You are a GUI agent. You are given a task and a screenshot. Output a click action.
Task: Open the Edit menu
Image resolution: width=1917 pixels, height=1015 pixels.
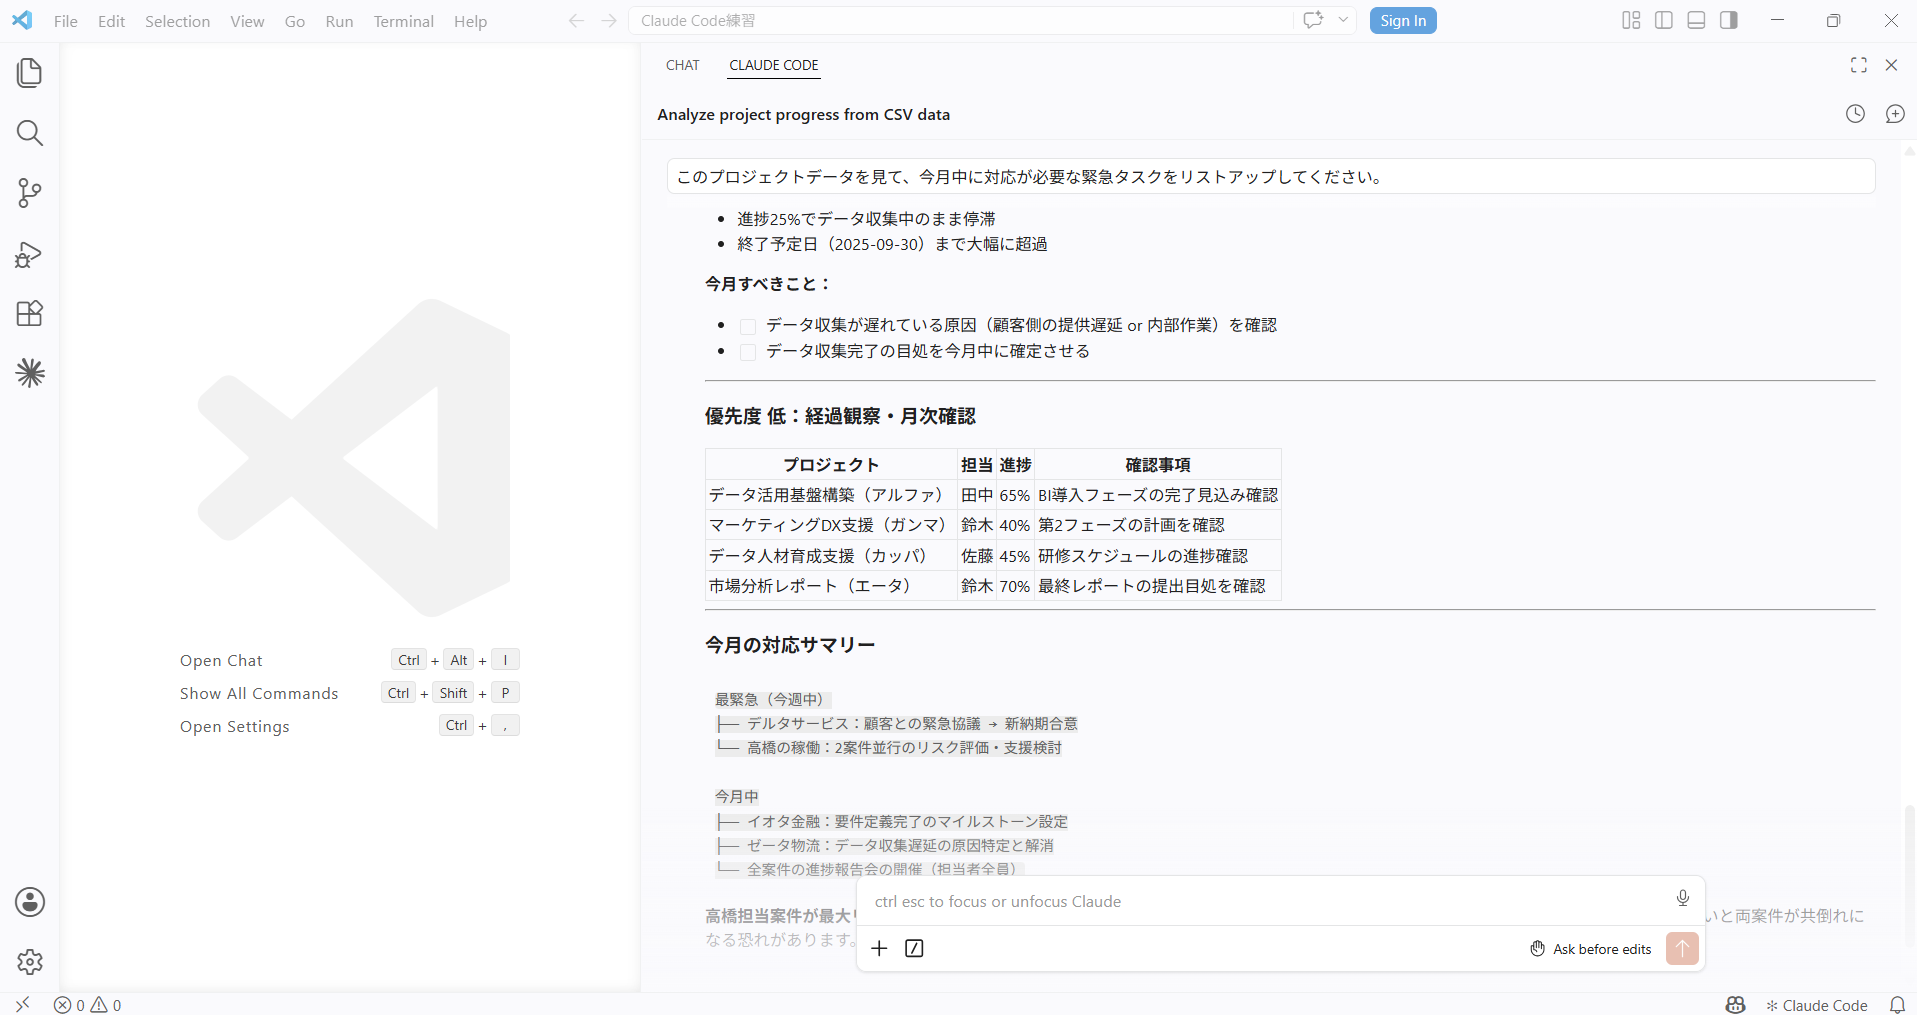111,21
